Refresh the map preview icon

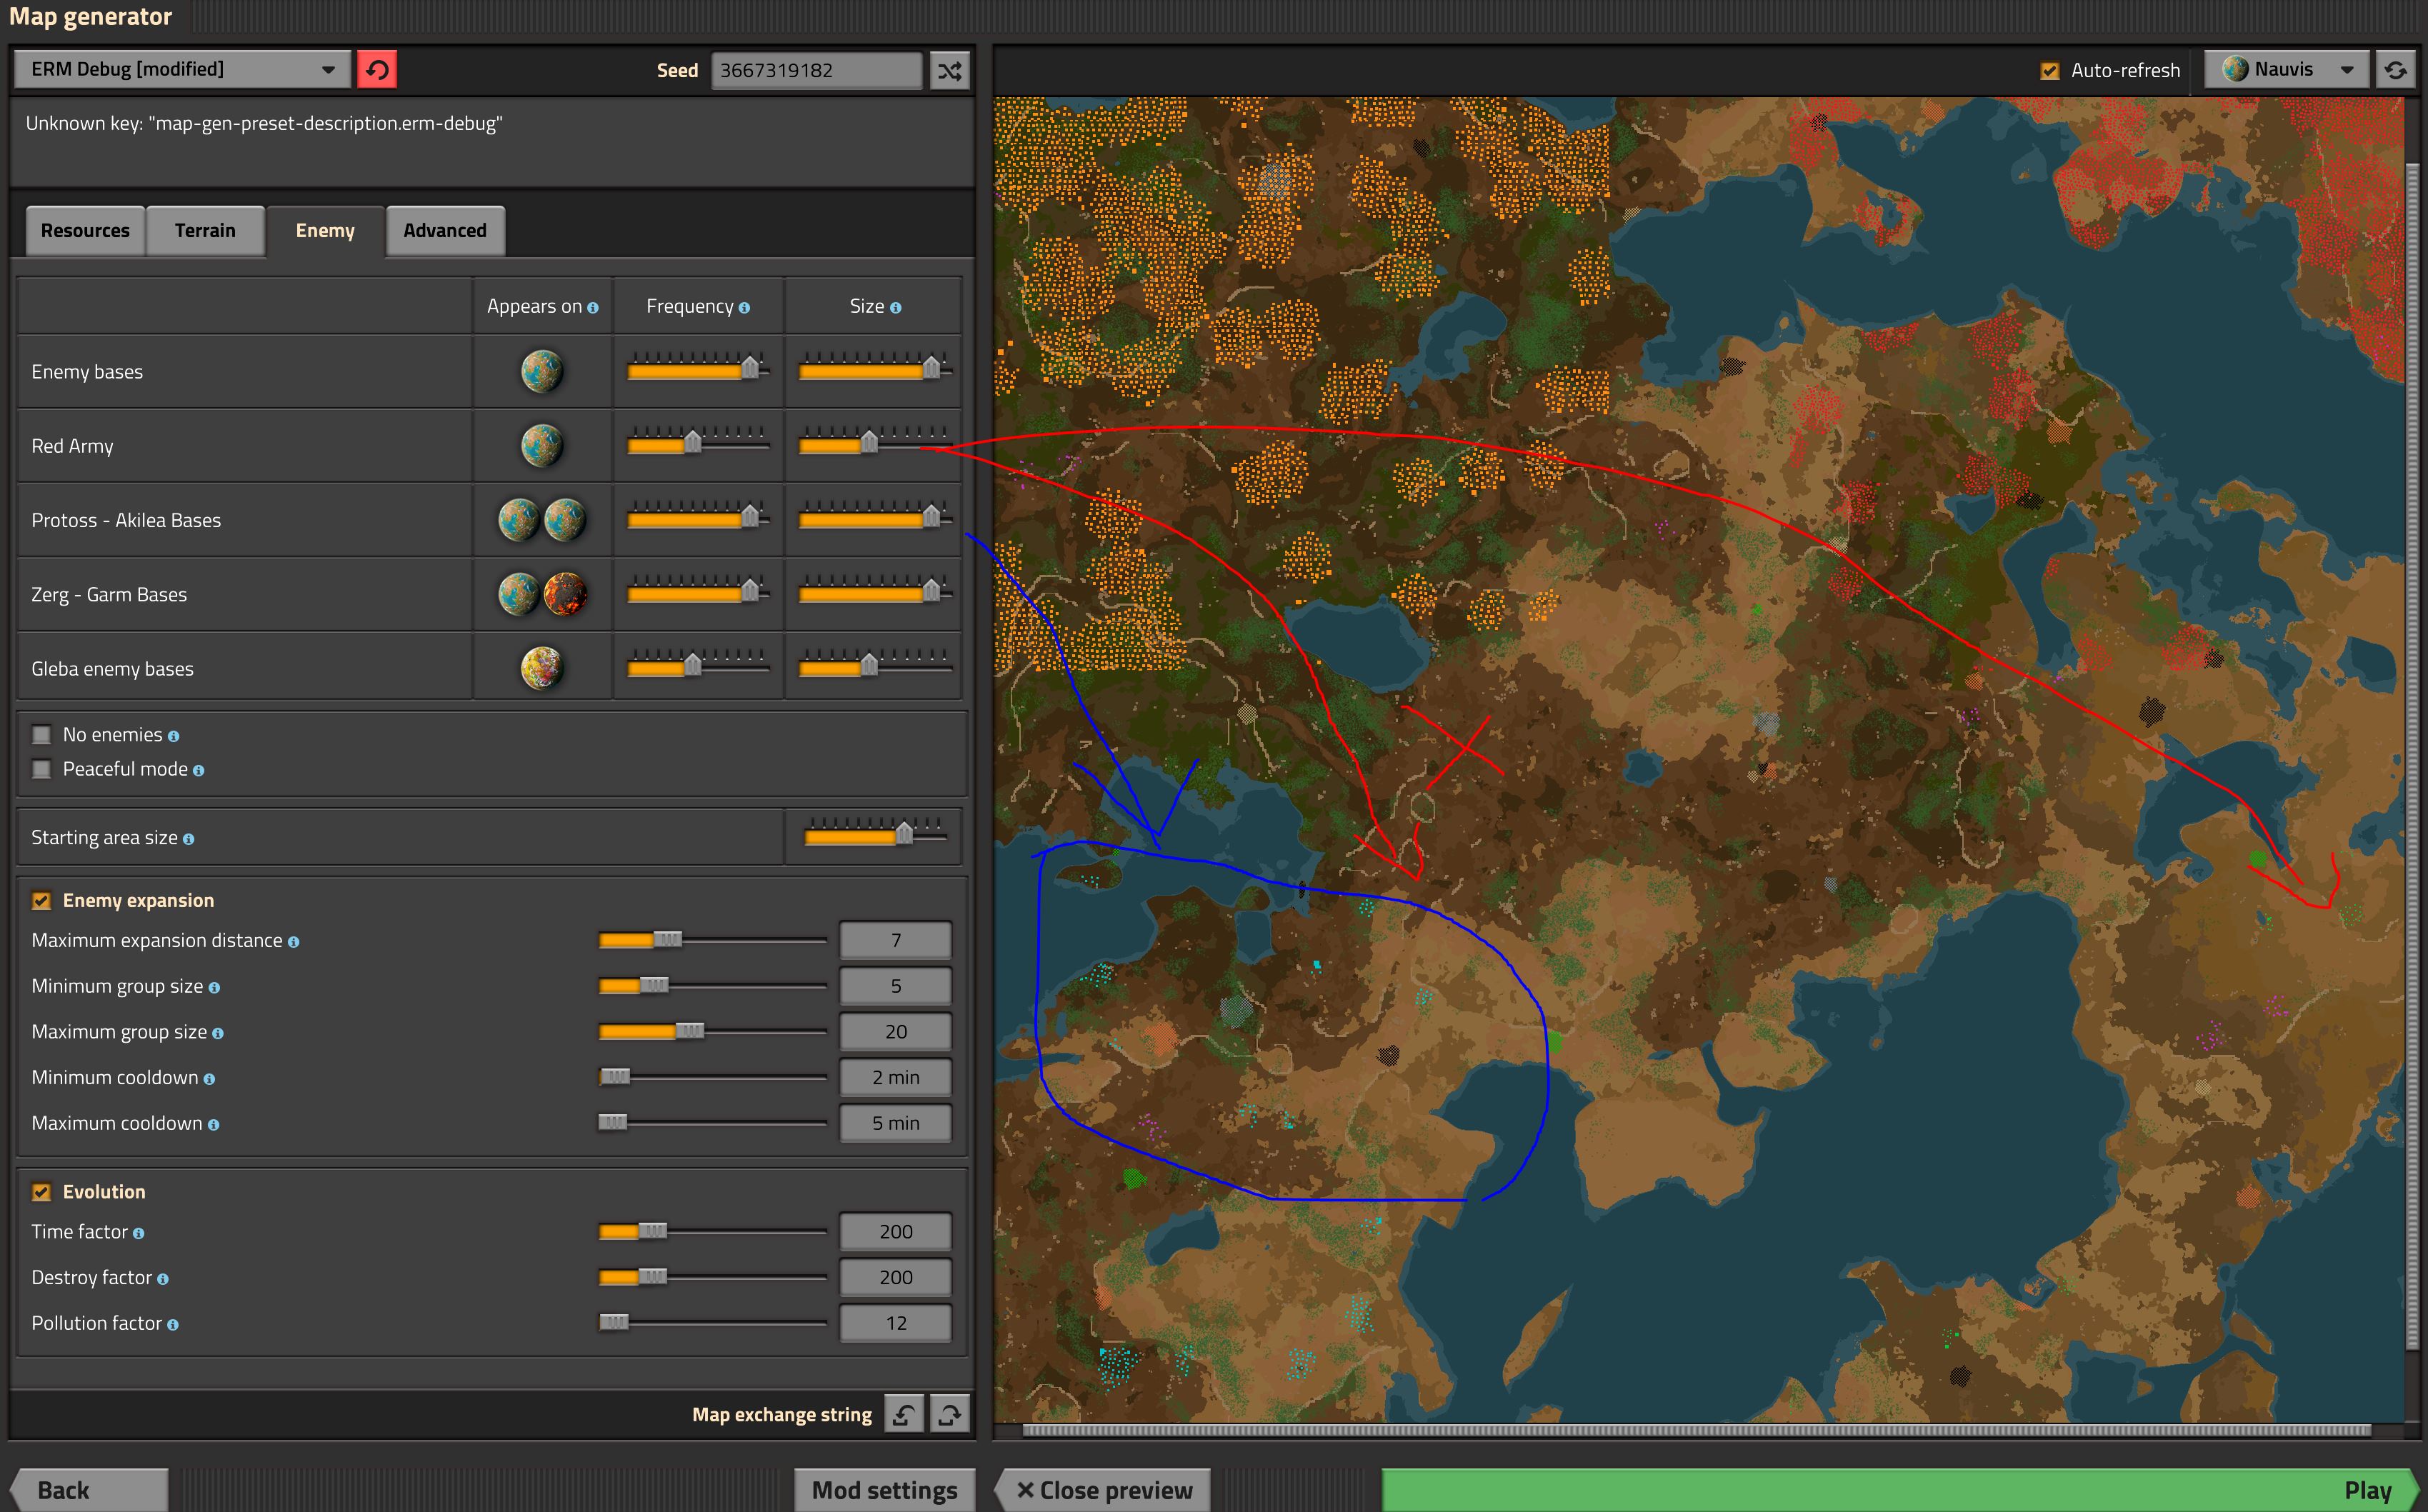pyautogui.click(x=2395, y=70)
